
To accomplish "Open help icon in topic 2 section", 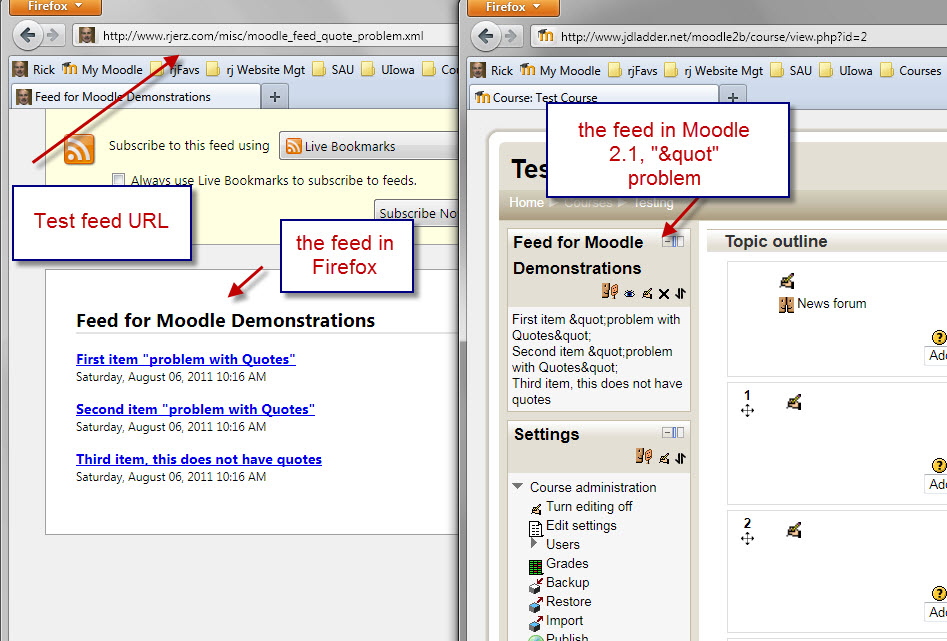I will 939,593.
